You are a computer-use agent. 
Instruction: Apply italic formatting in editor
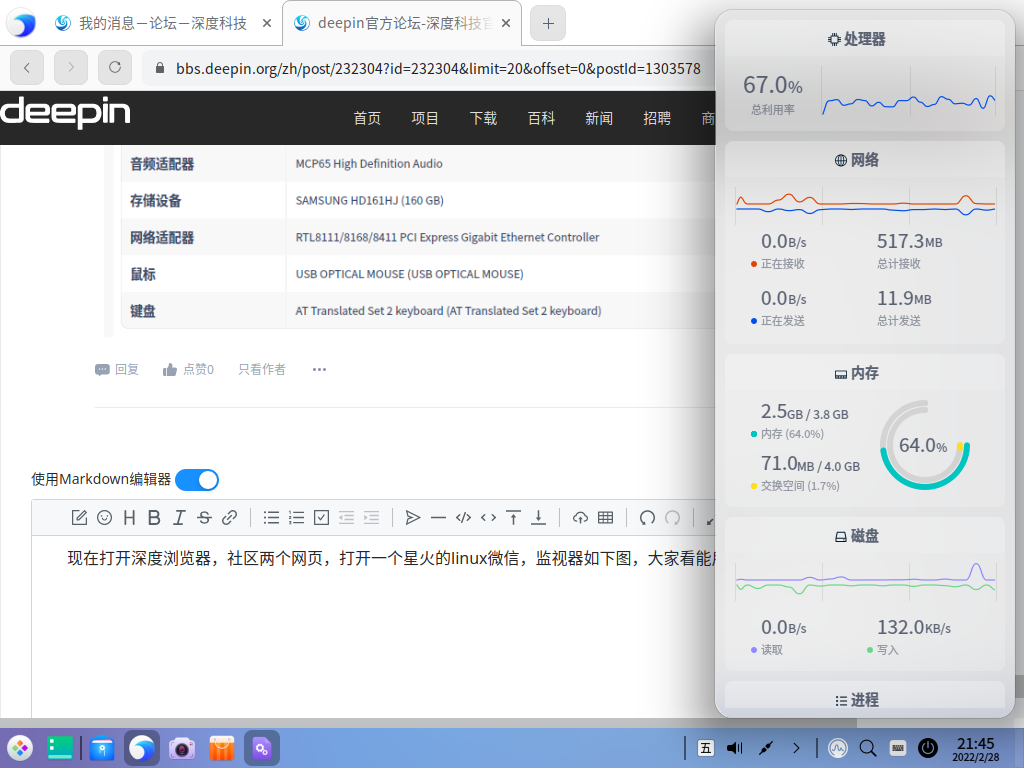point(179,517)
